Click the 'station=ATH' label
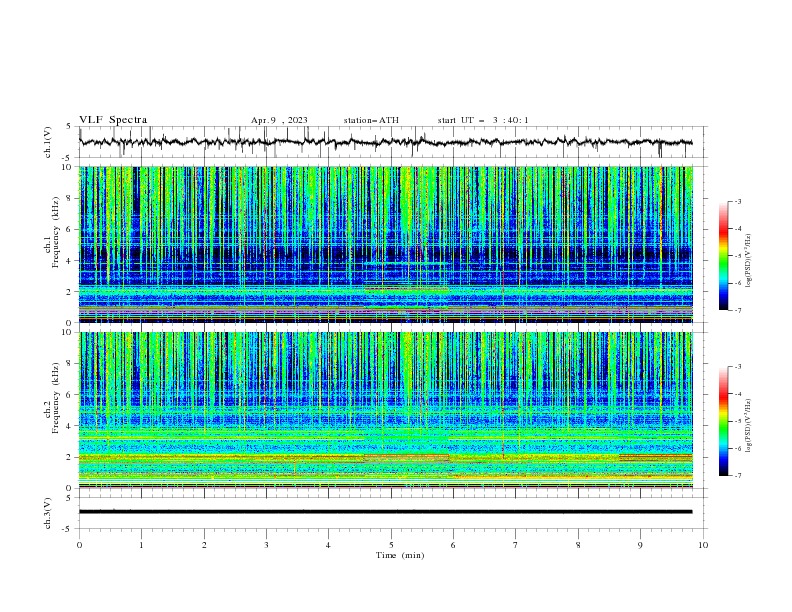The image size is (792, 612). [371, 120]
